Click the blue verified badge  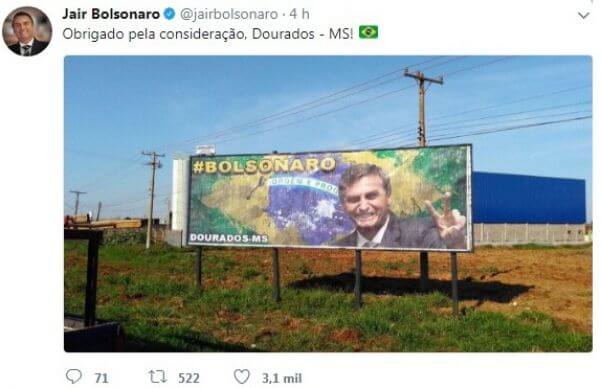point(169,14)
